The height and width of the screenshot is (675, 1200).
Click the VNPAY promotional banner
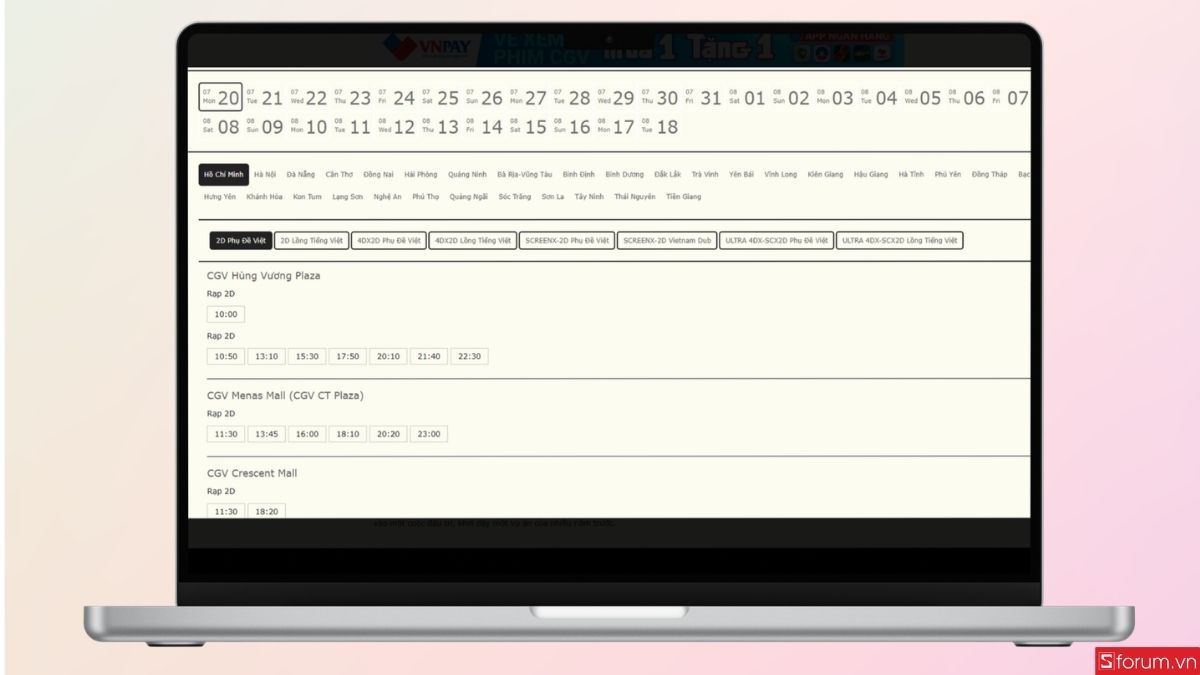(x=642, y=49)
